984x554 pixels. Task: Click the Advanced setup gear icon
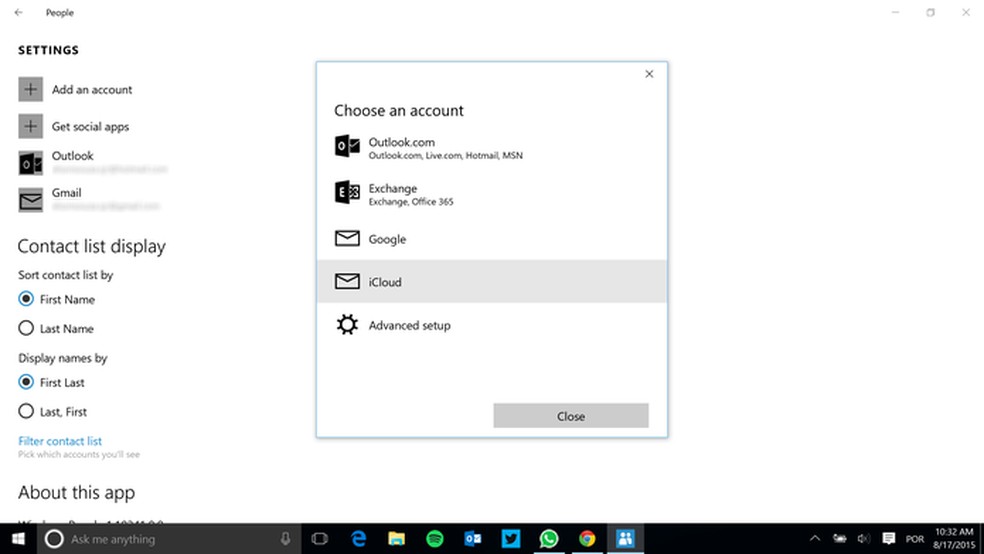[347, 324]
